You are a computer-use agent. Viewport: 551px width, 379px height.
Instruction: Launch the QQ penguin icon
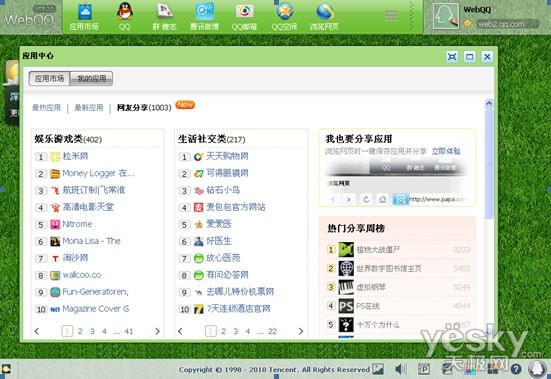[x=124, y=12]
